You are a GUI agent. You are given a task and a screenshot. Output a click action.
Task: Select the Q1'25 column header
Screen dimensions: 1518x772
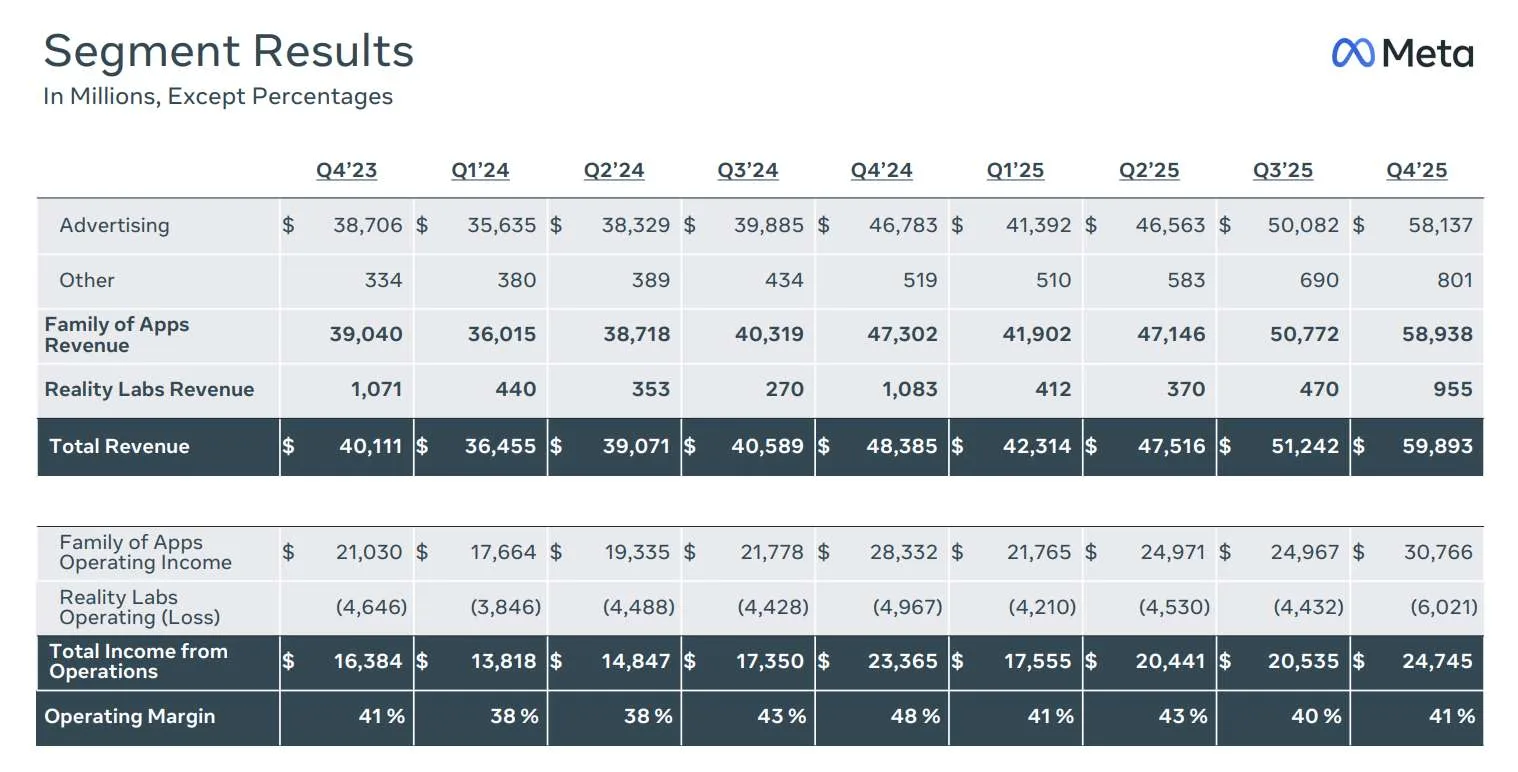tap(1015, 170)
